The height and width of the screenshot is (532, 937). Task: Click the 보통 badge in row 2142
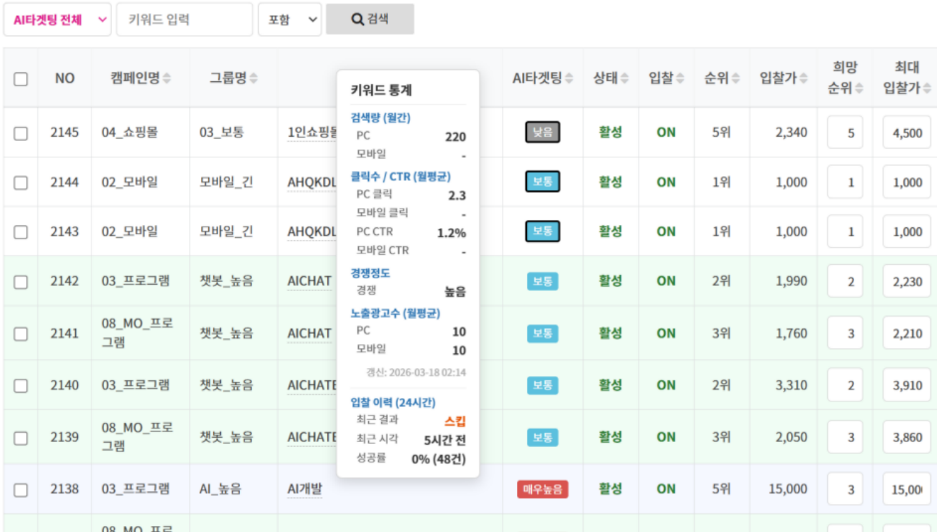coord(543,281)
